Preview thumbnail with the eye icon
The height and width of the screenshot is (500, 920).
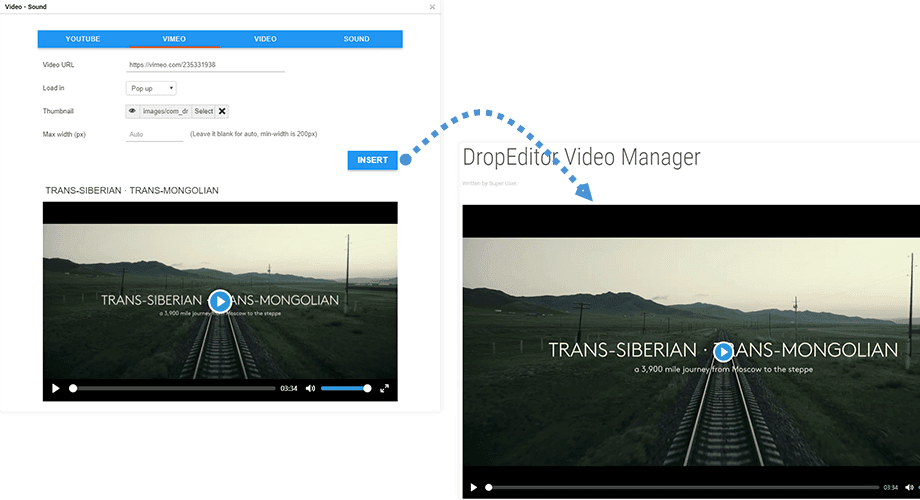coord(133,112)
